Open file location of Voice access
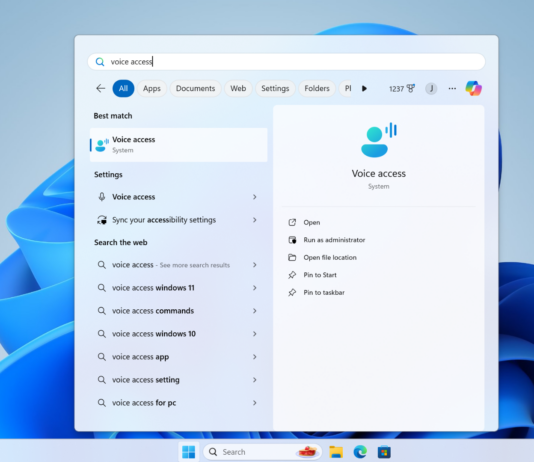Screen dimensions: 534x462 pyautogui.click(x=322, y=257)
